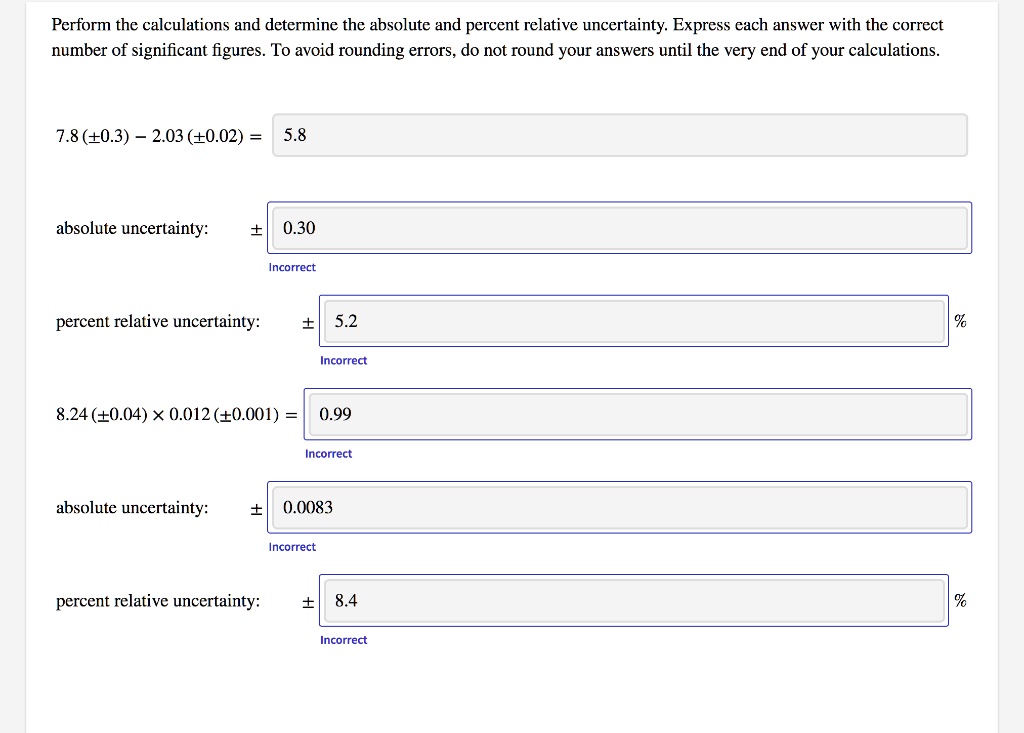Click the Incorrect label under 0.99
The height and width of the screenshot is (733, 1024).
point(329,453)
